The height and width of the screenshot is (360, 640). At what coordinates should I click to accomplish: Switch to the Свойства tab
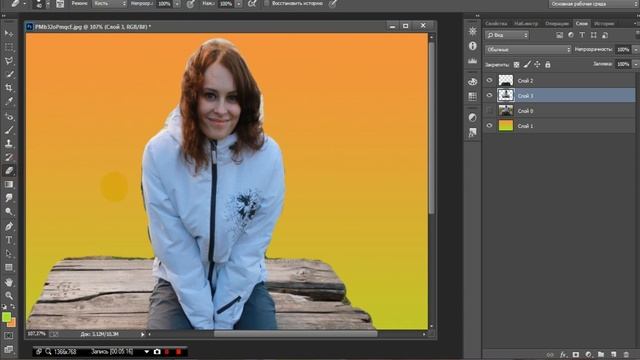coord(496,24)
